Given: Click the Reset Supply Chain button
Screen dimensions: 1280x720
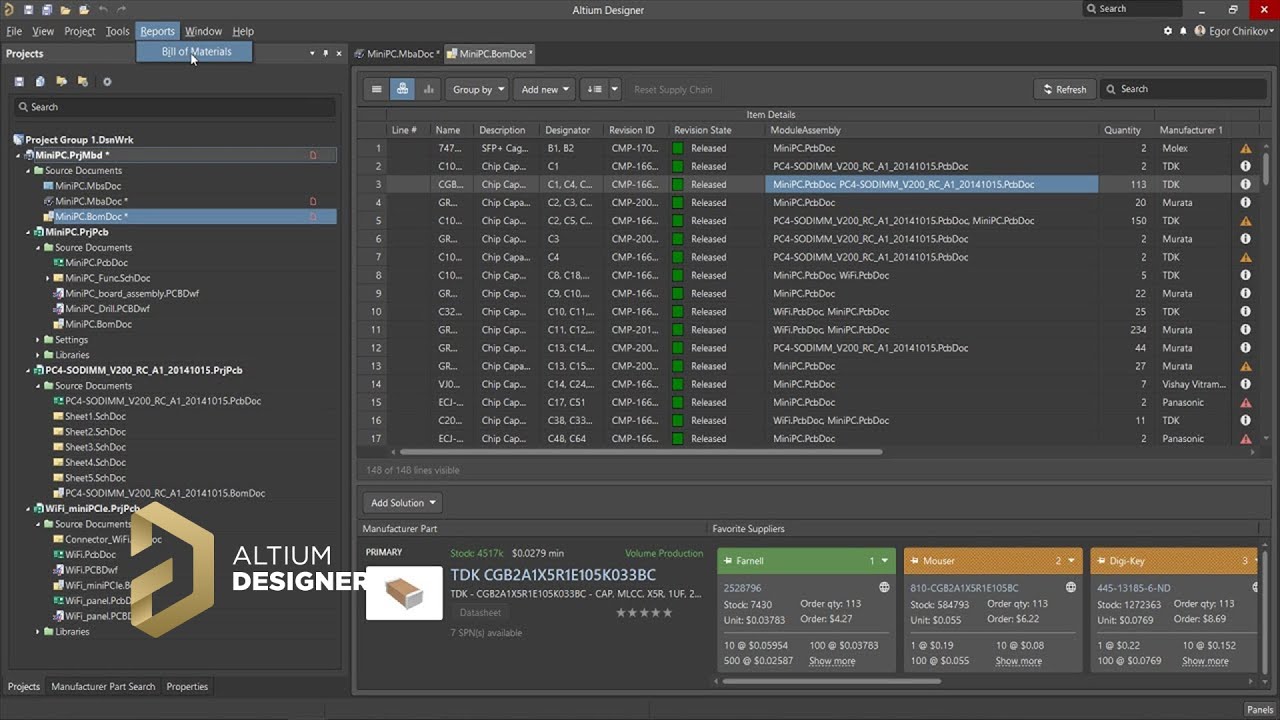Looking at the screenshot, I should pyautogui.click(x=673, y=89).
